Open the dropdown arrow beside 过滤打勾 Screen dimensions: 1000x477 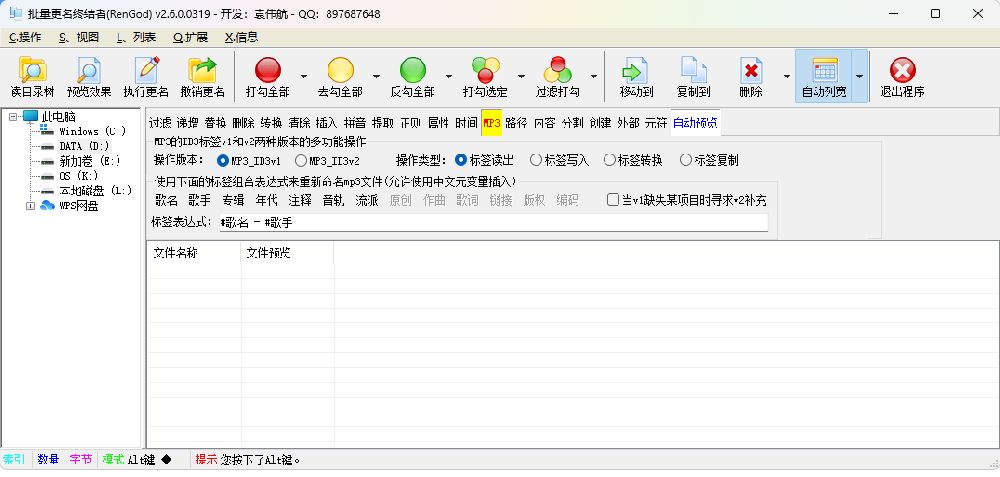594,77
